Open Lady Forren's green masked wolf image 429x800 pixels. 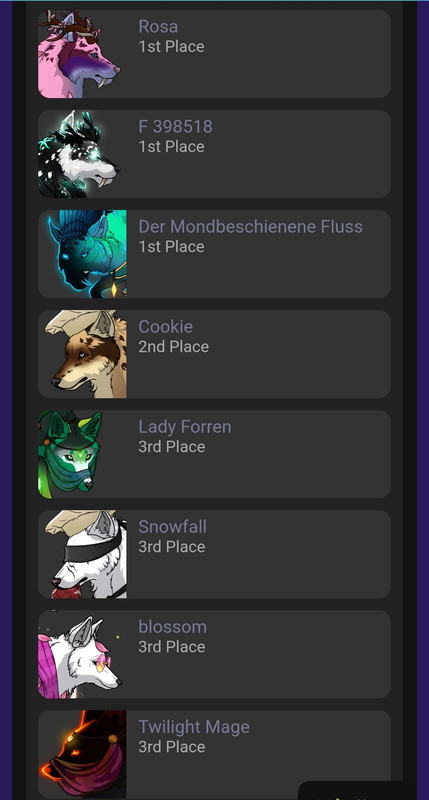pos(82,454)
